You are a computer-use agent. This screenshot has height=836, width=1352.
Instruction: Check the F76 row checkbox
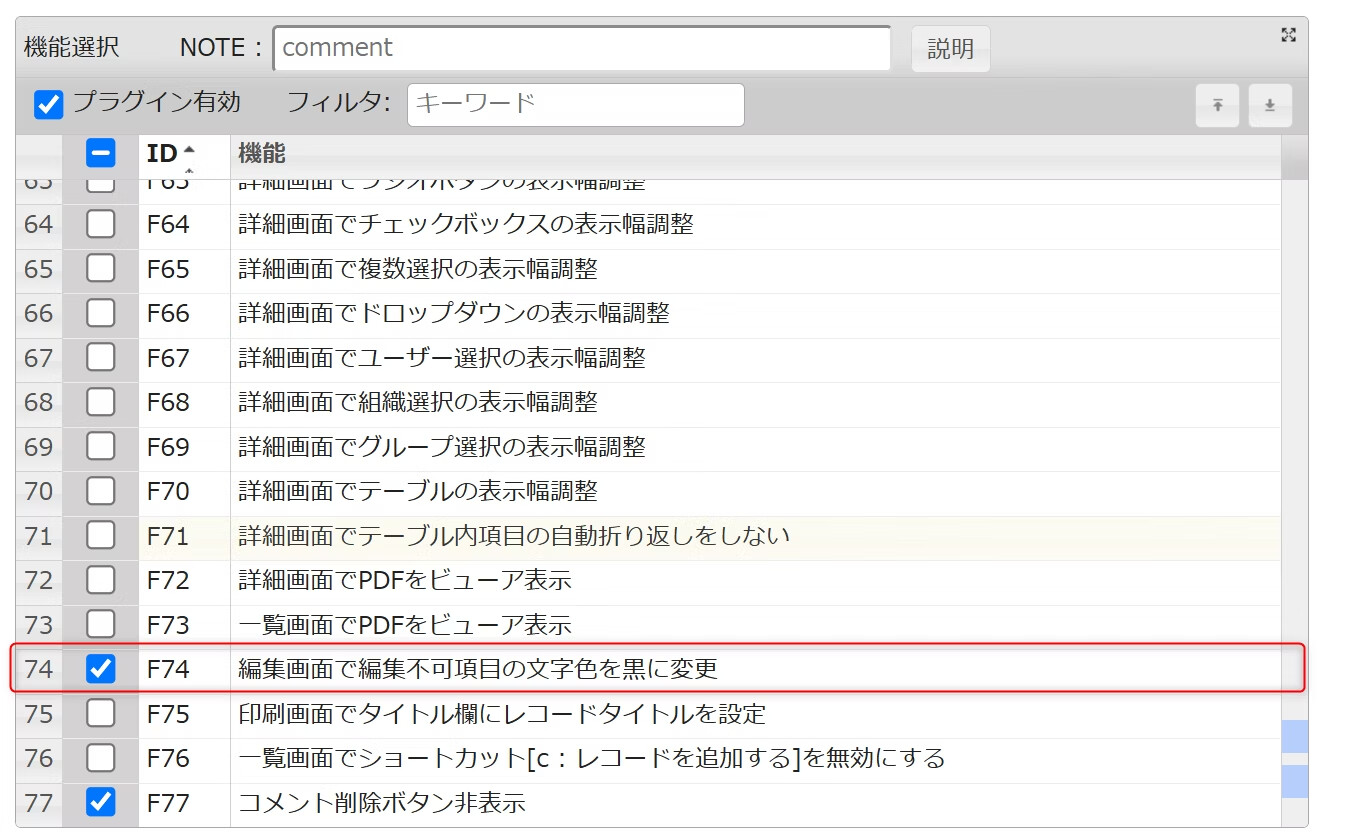tap(100, 758)
